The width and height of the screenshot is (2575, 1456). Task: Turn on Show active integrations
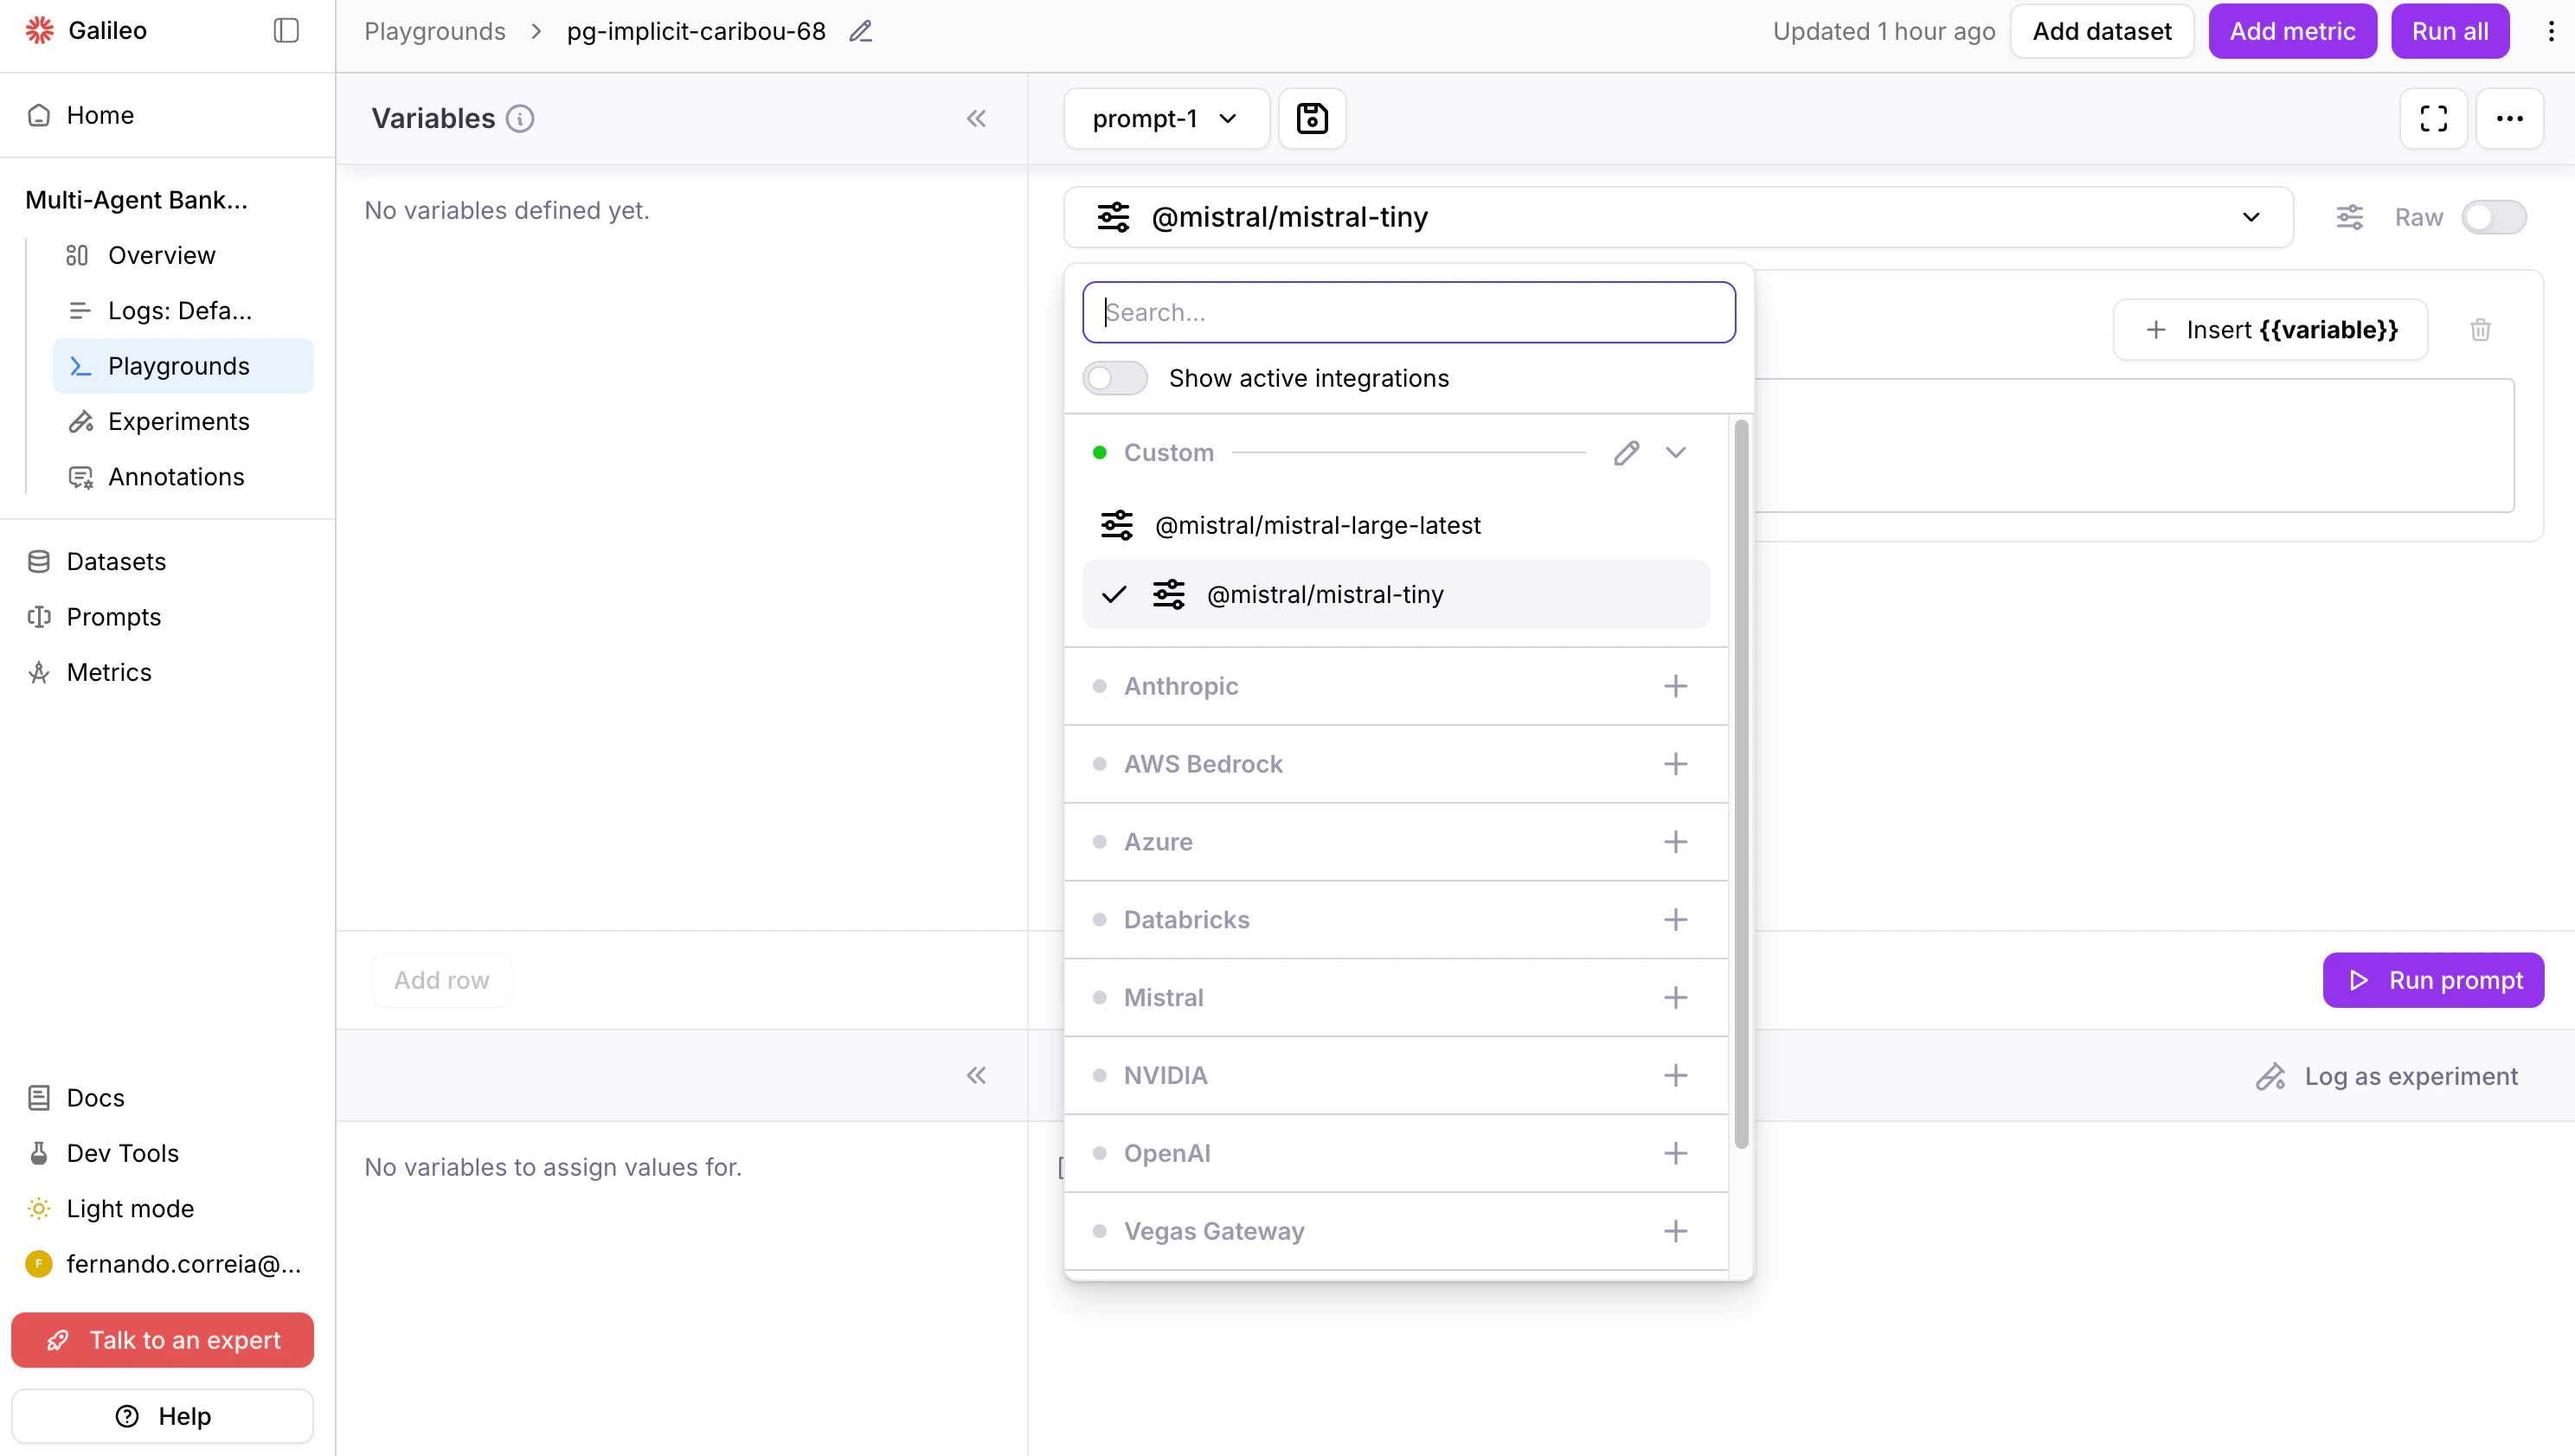[1114, 378]
